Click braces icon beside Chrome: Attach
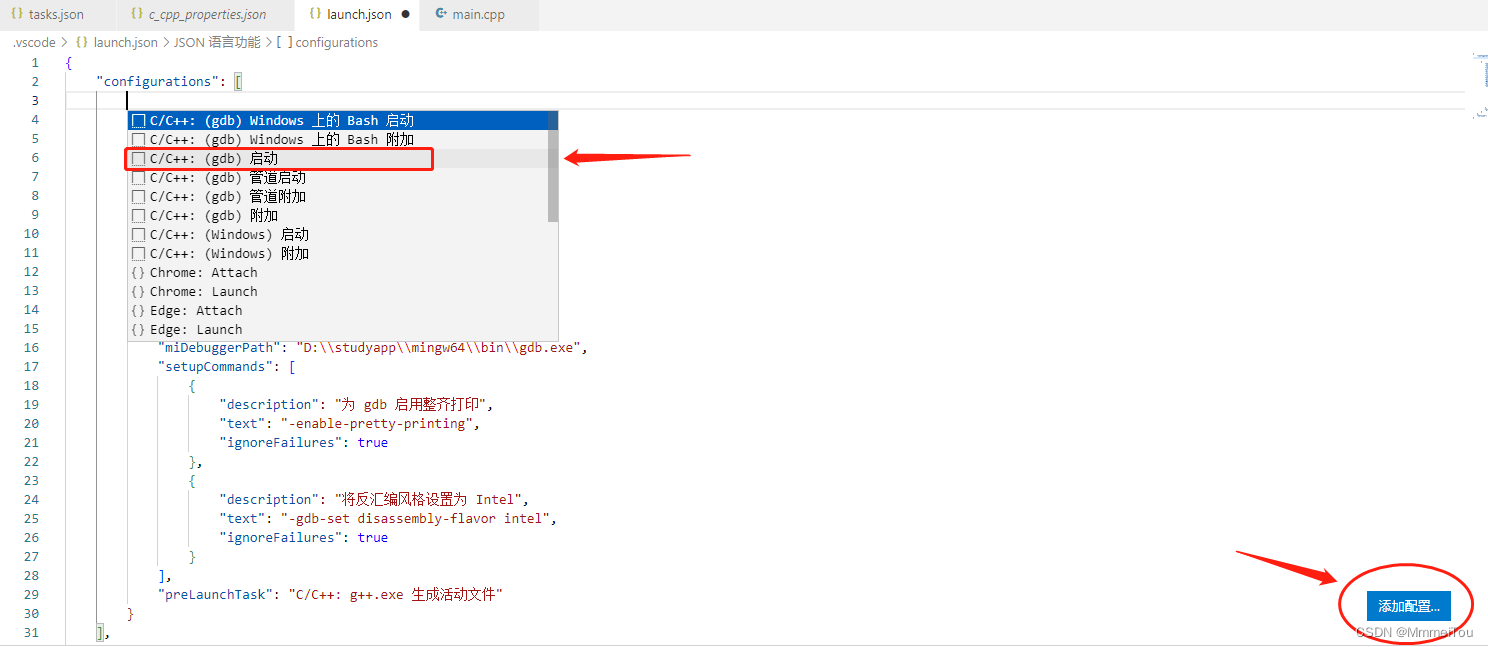This screenshot has width=1488, height=647. pos(138,272)
